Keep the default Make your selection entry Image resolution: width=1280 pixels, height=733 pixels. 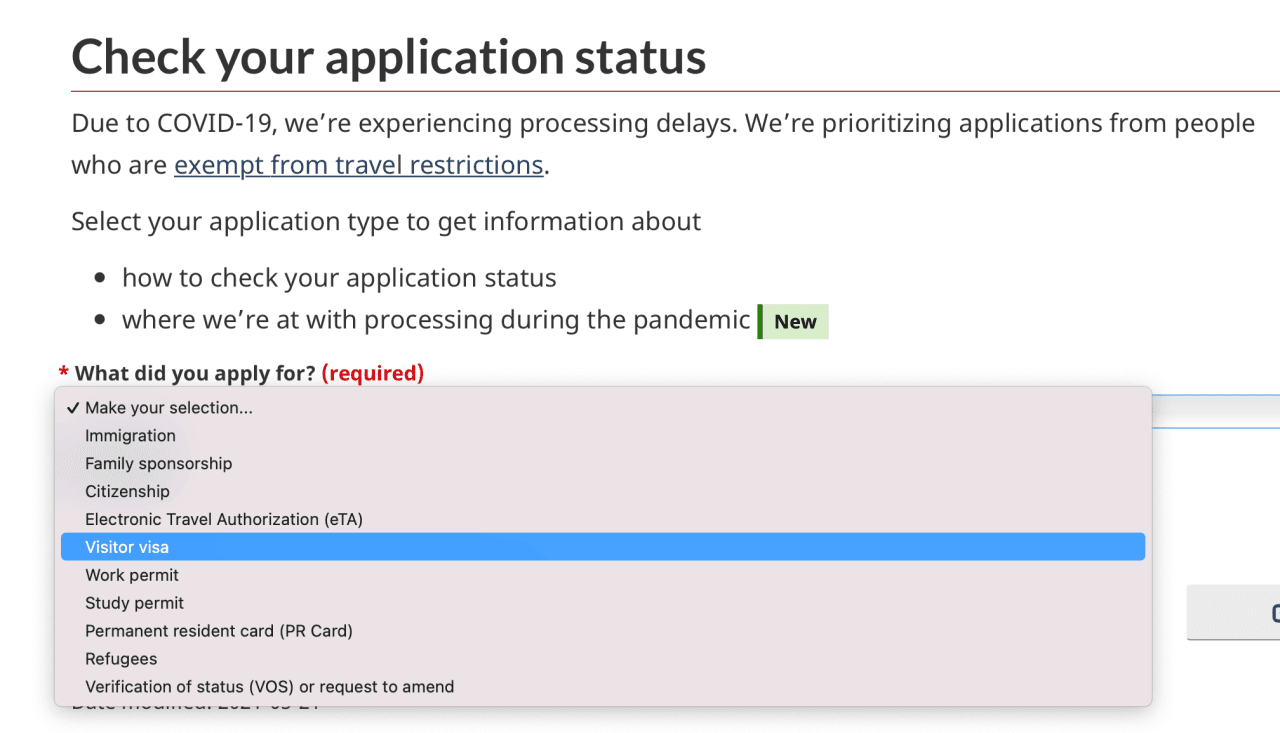coord(168,408)
